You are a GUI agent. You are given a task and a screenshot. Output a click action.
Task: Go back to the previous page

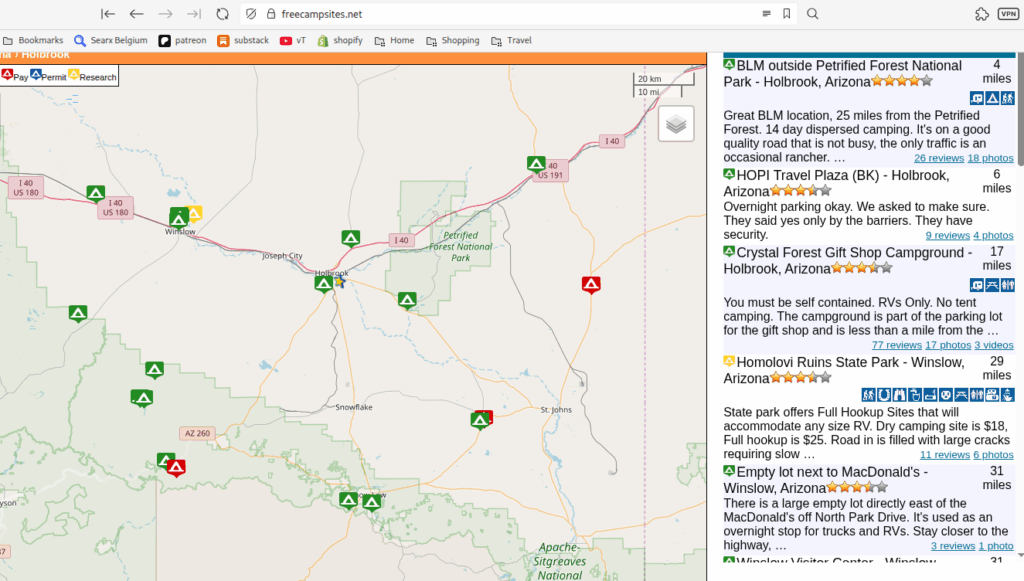[136, 14]
